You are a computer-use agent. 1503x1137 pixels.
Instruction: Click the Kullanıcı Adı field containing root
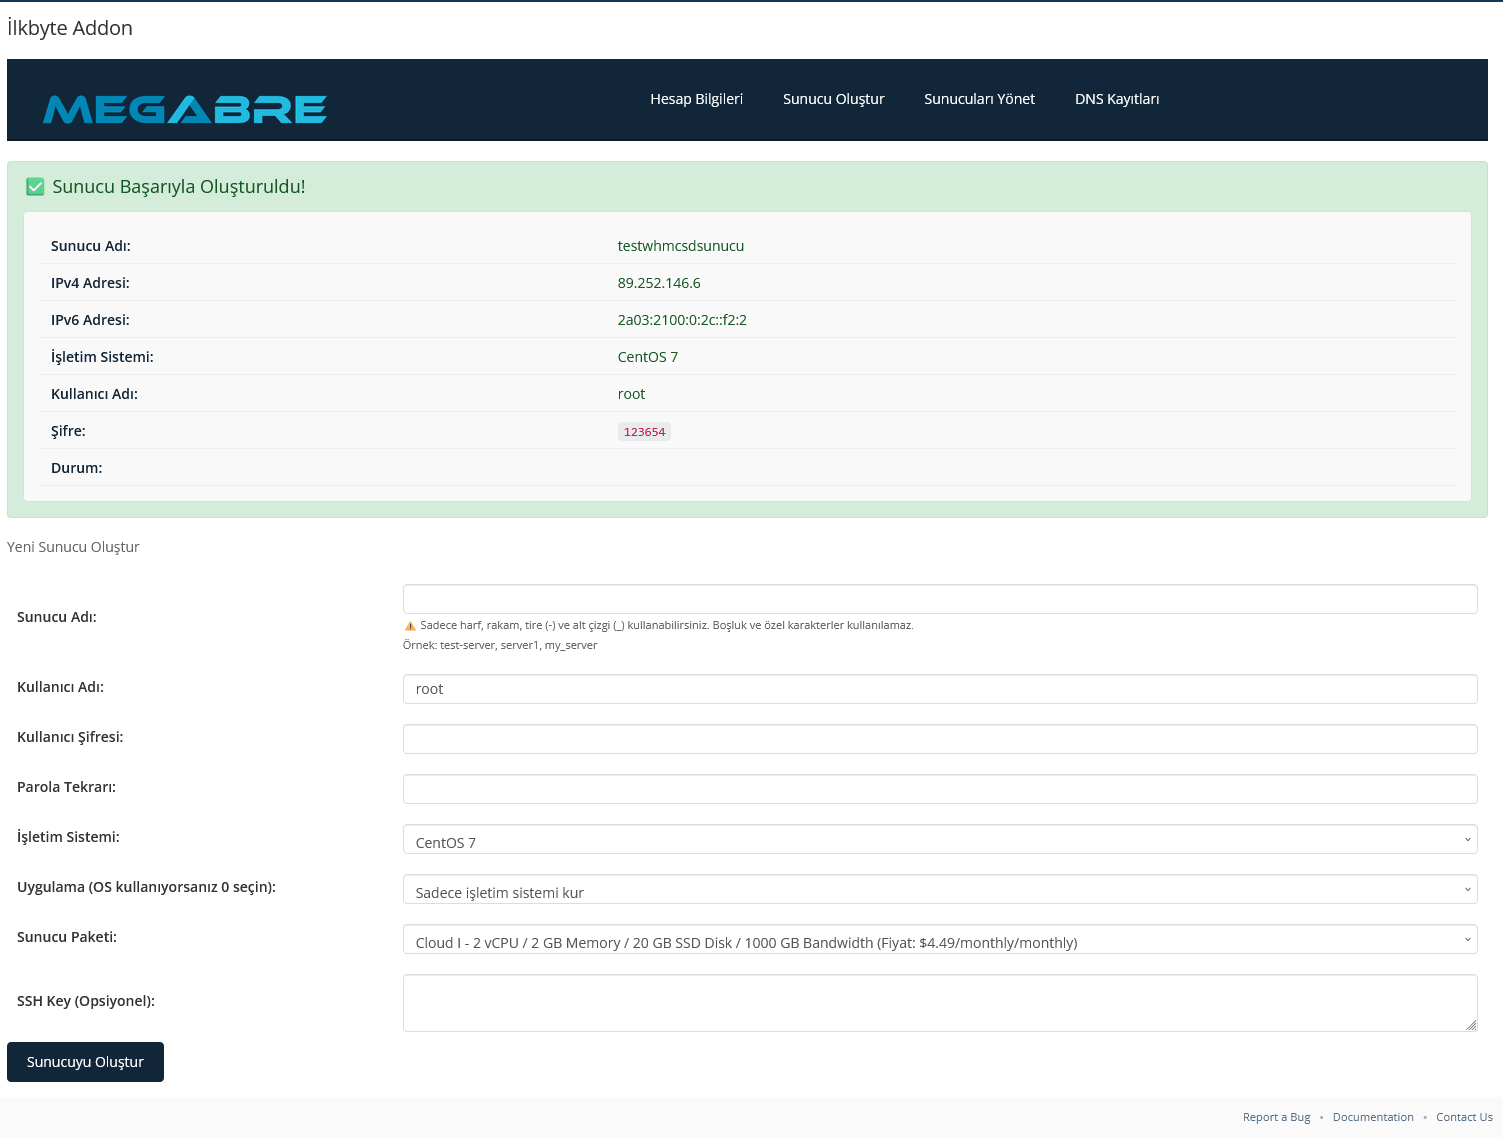(939, 689)
